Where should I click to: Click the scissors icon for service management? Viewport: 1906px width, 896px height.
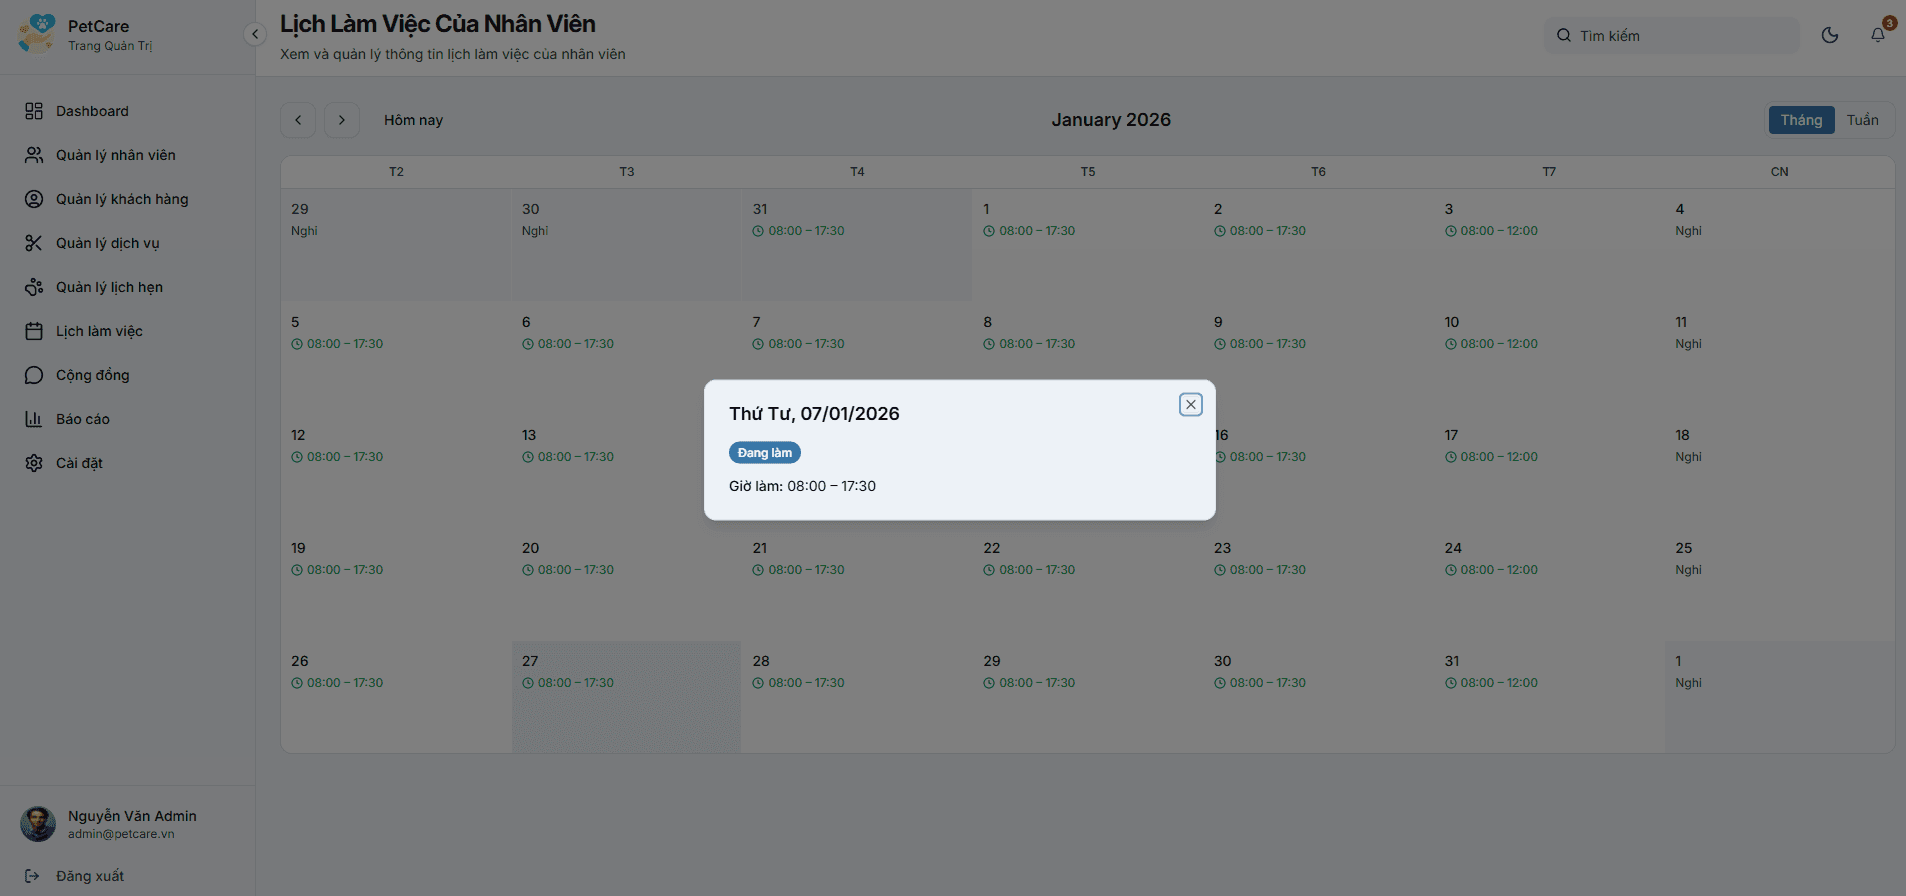click(34, 243)
